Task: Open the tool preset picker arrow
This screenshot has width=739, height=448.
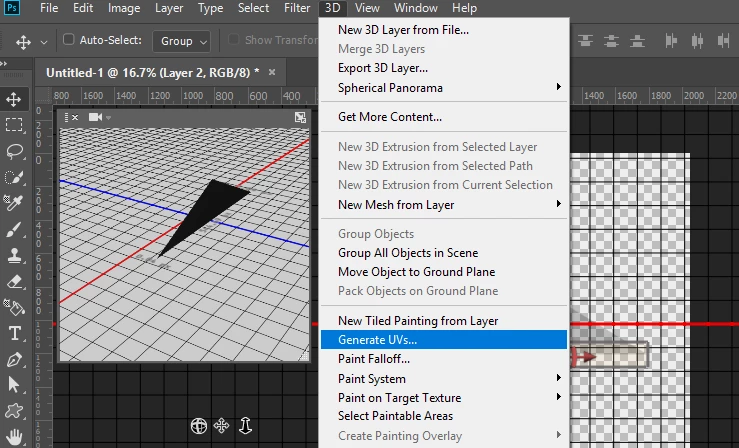Action: click(44, 42)
